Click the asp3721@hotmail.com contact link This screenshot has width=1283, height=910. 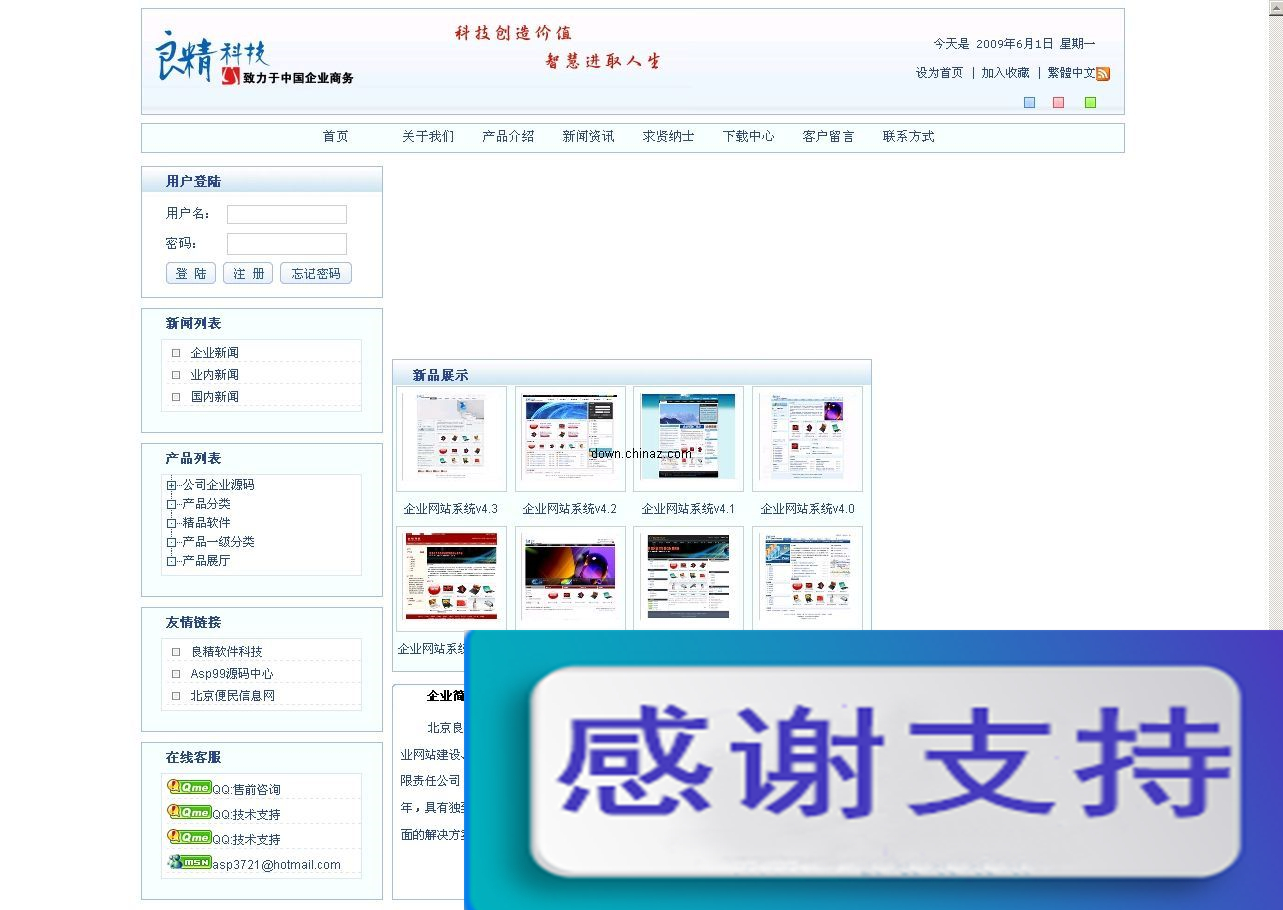click(276, 865)
